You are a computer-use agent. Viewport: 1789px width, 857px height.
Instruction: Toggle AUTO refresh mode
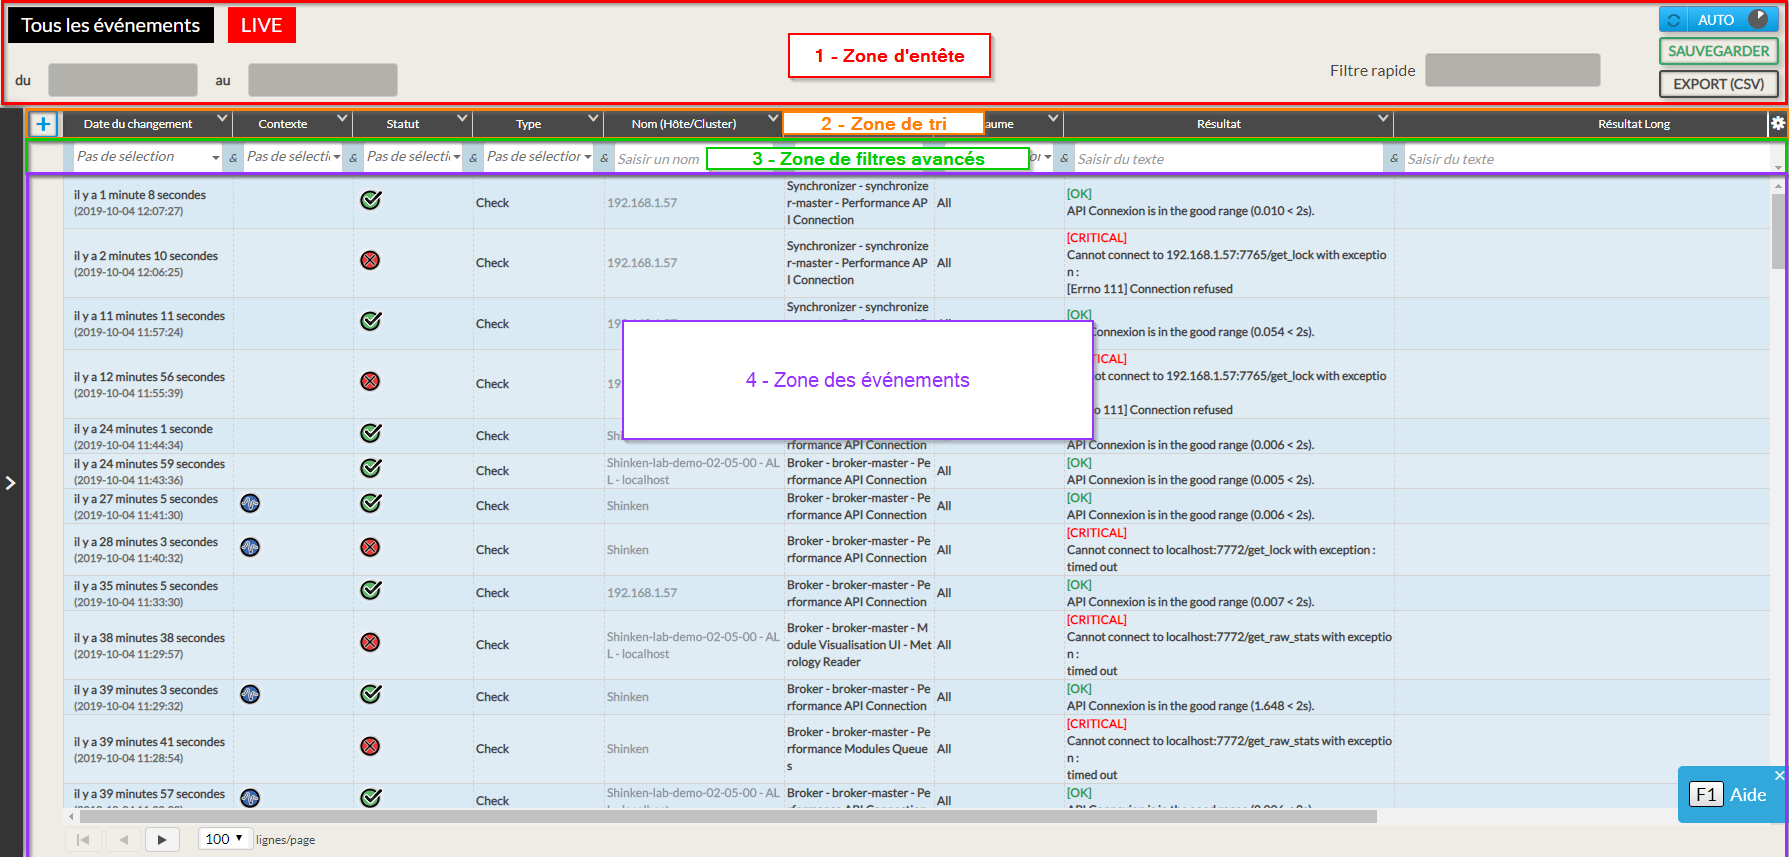pos(1718,20)
